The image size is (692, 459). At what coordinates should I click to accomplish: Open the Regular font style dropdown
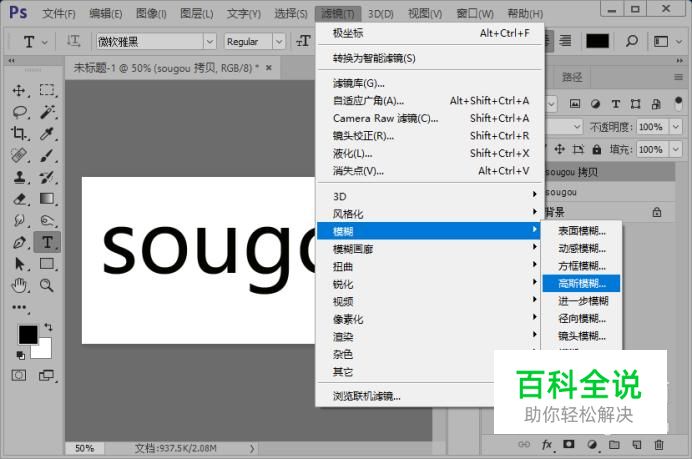[x=279, y=42]
